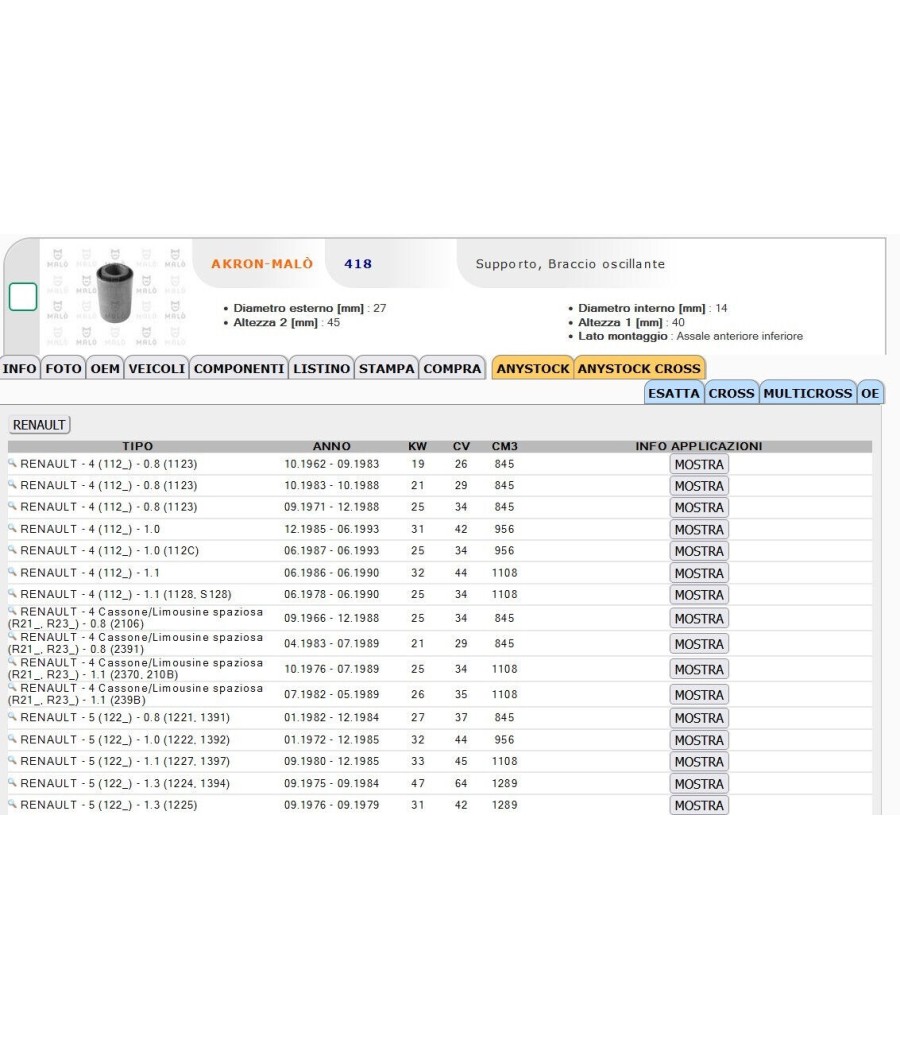Open the ANYSTOCK CROSS tab
The width and height of the screenshot is (900, 1050).
[640, 368]
